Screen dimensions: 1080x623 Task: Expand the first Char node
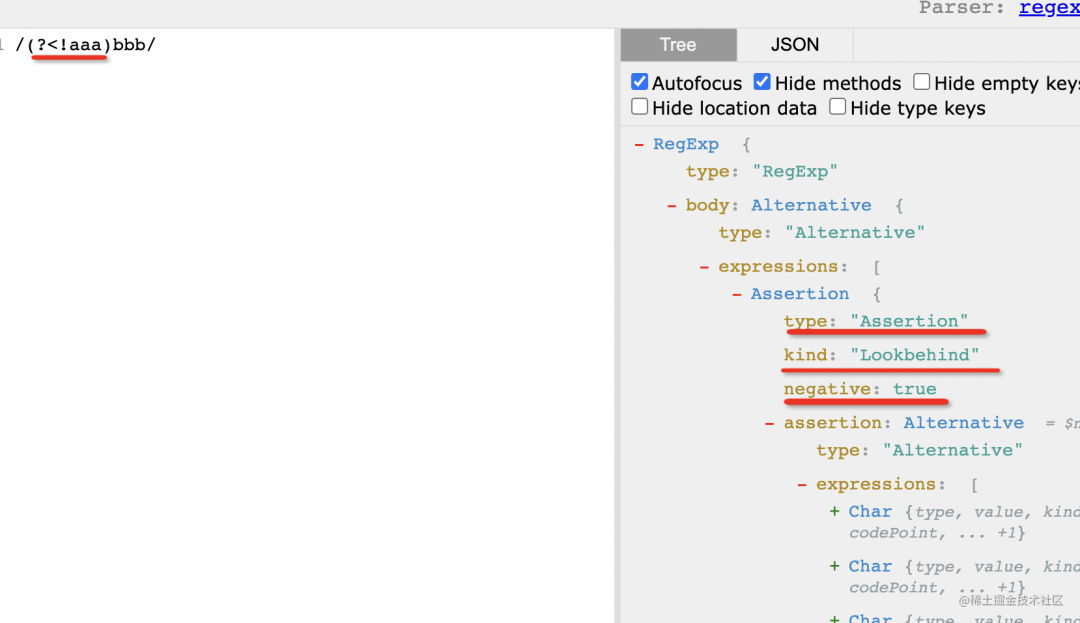tap(834, 511)
